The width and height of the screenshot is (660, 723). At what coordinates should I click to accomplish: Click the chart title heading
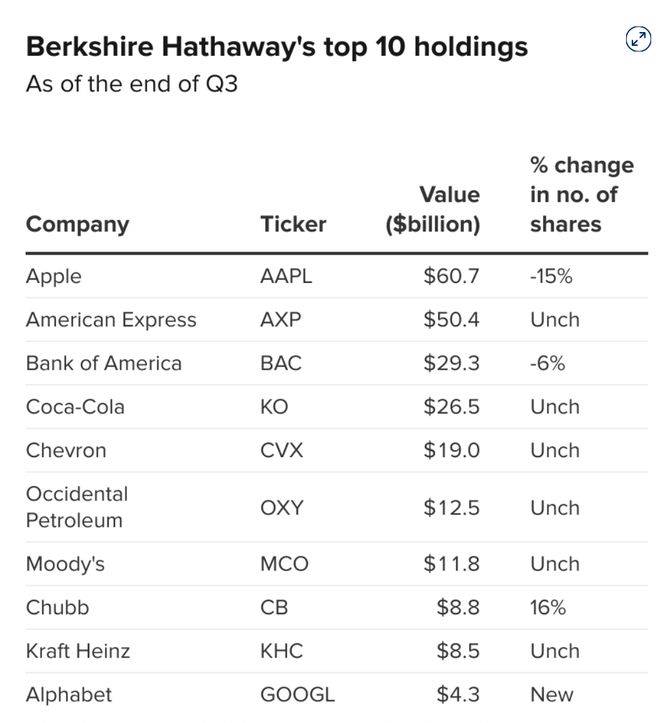(276, 47)
